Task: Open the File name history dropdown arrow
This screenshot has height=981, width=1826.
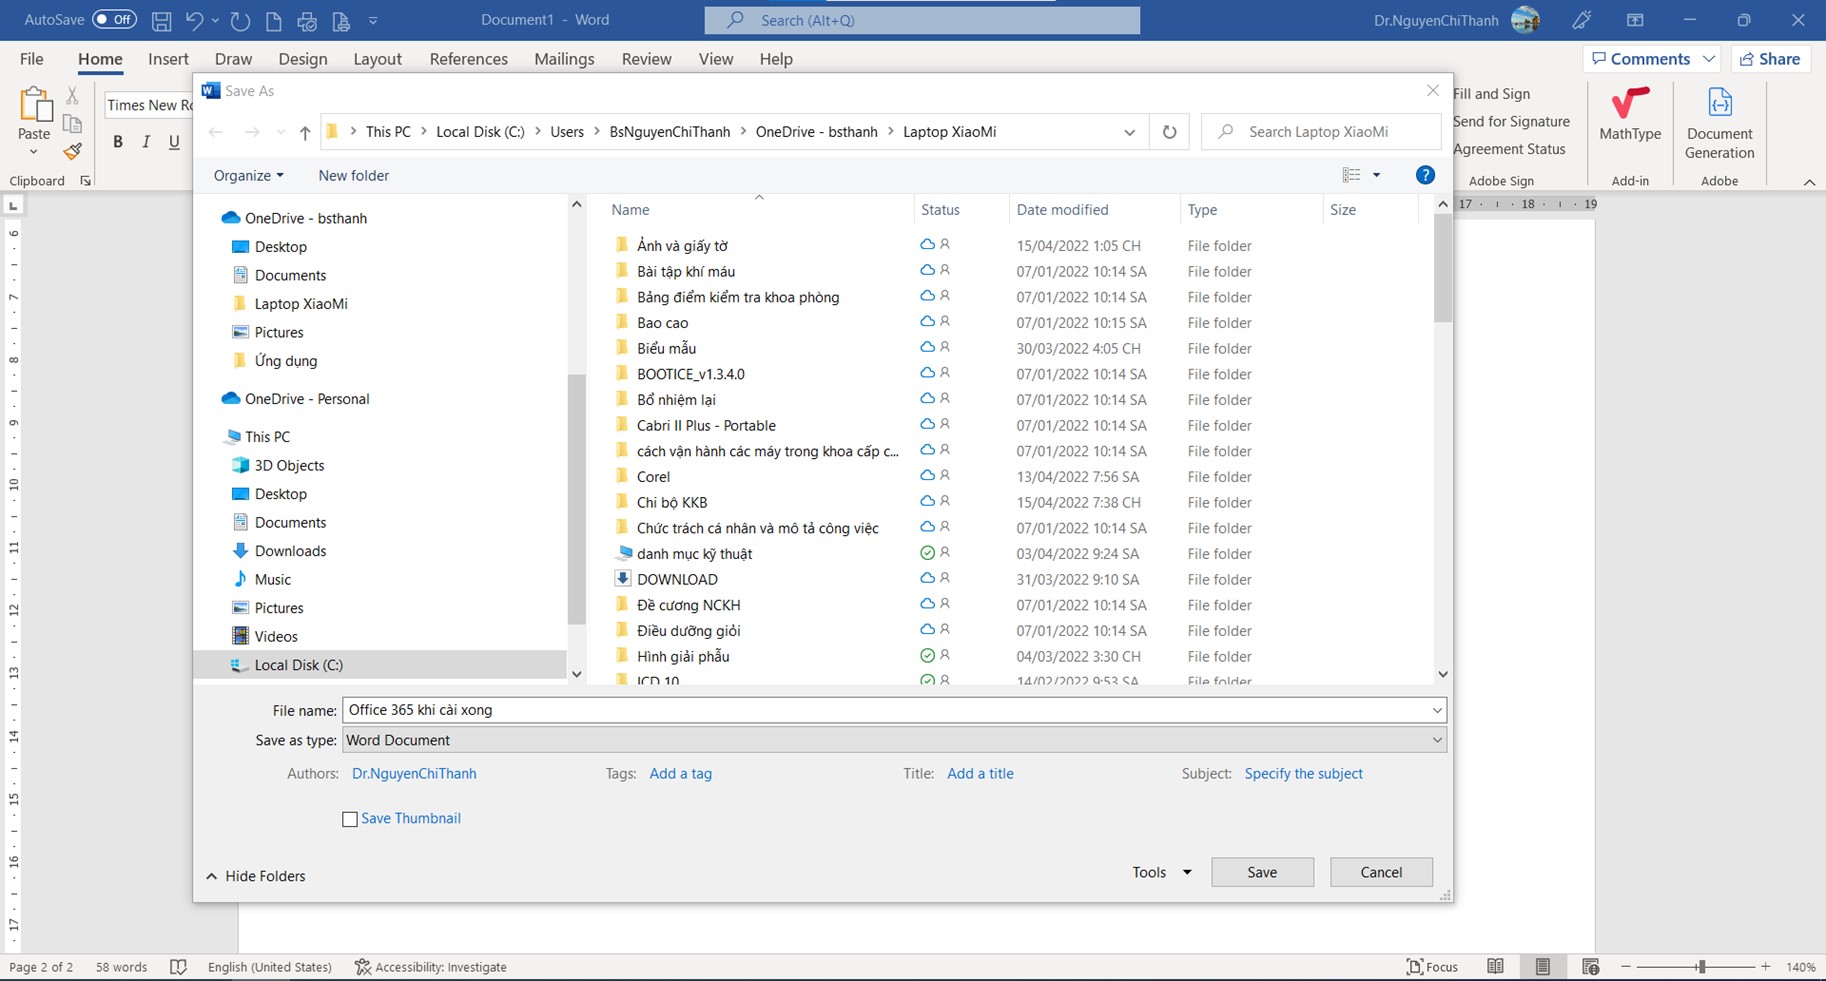Action: coord(1437,710)
